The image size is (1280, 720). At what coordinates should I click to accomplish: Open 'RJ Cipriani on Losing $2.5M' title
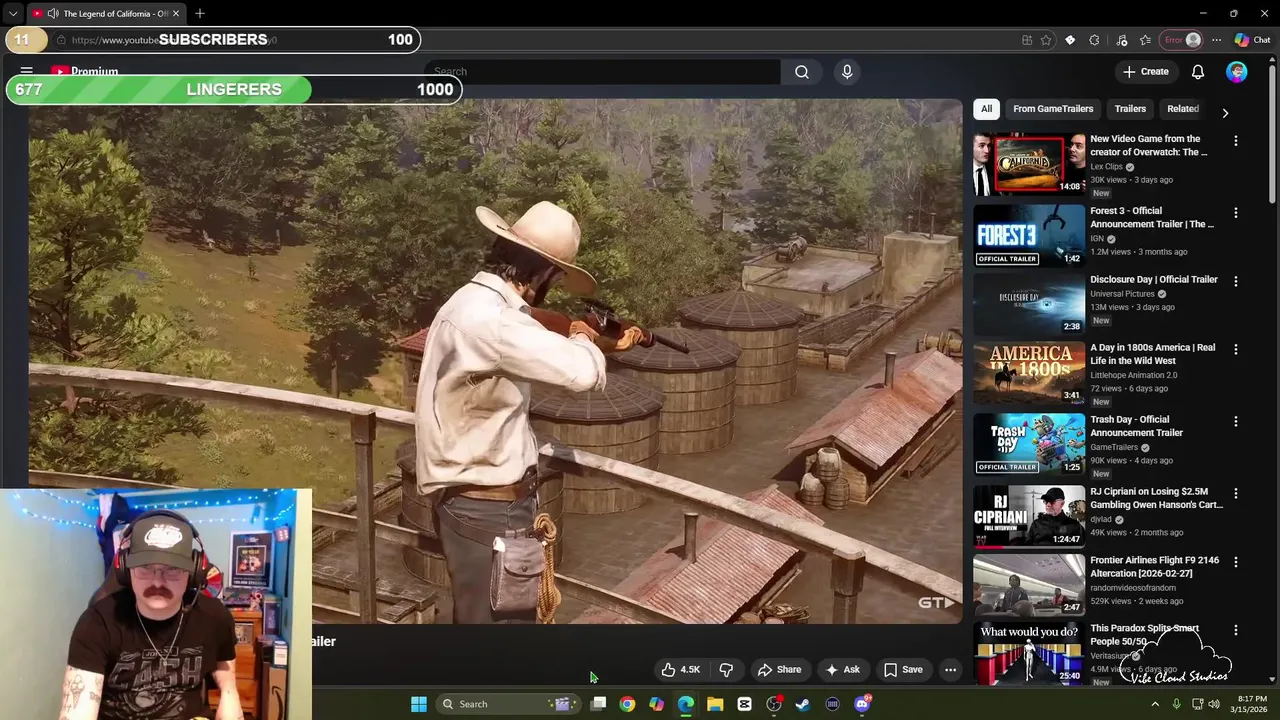[1156, 498]
